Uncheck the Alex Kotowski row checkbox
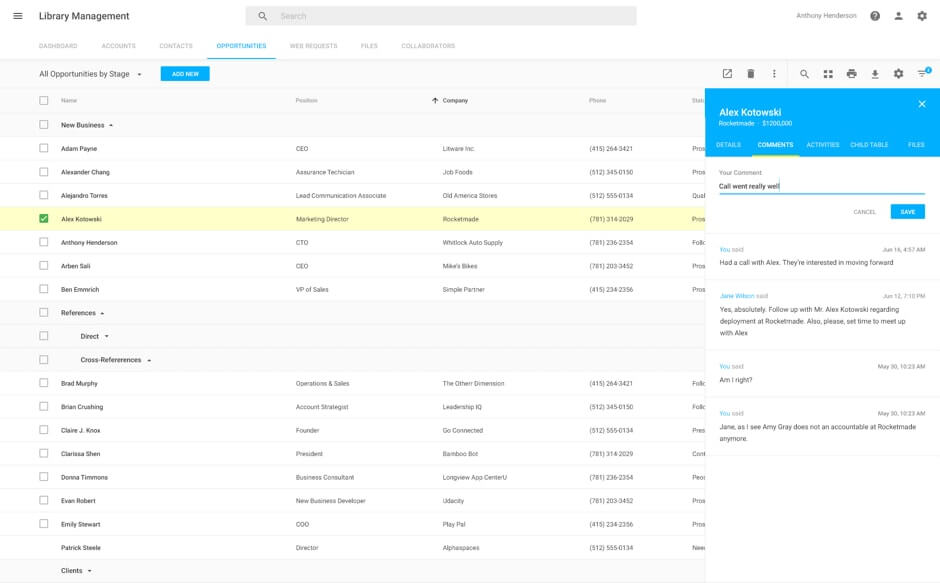This screenshot has height=583, width=940. click(x=43, y=218)
